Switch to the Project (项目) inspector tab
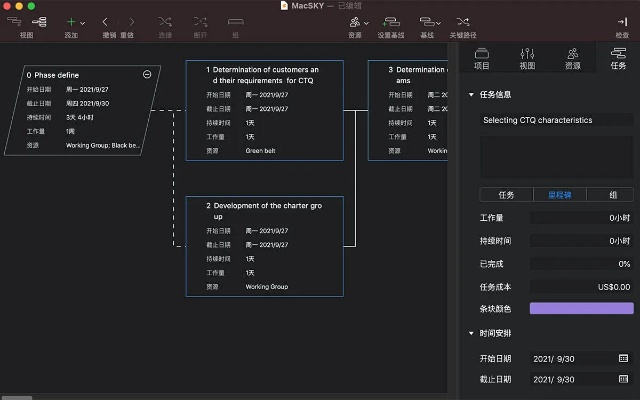Image resolution: width=640 pixels, height=400 pixels. tap(482, 58)
